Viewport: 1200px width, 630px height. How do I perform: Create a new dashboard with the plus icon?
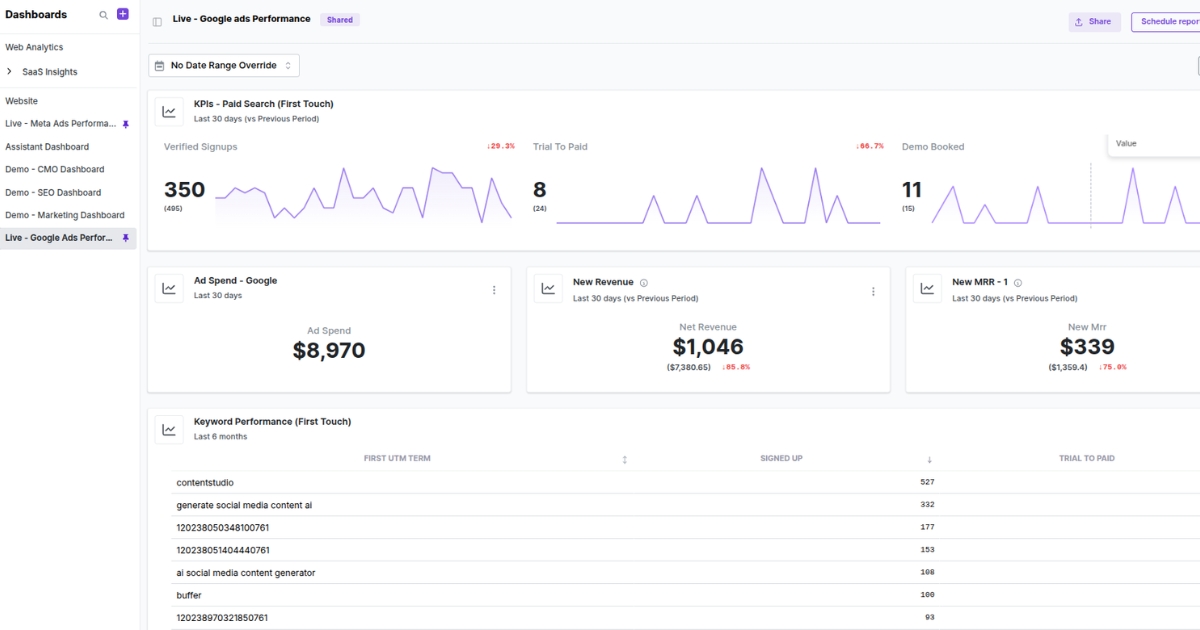point(121,14)
